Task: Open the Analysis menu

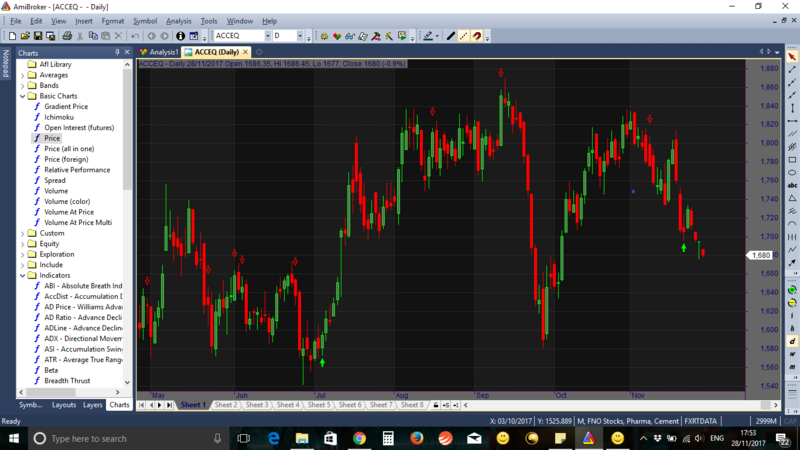Action: click(x=179, y=21)
